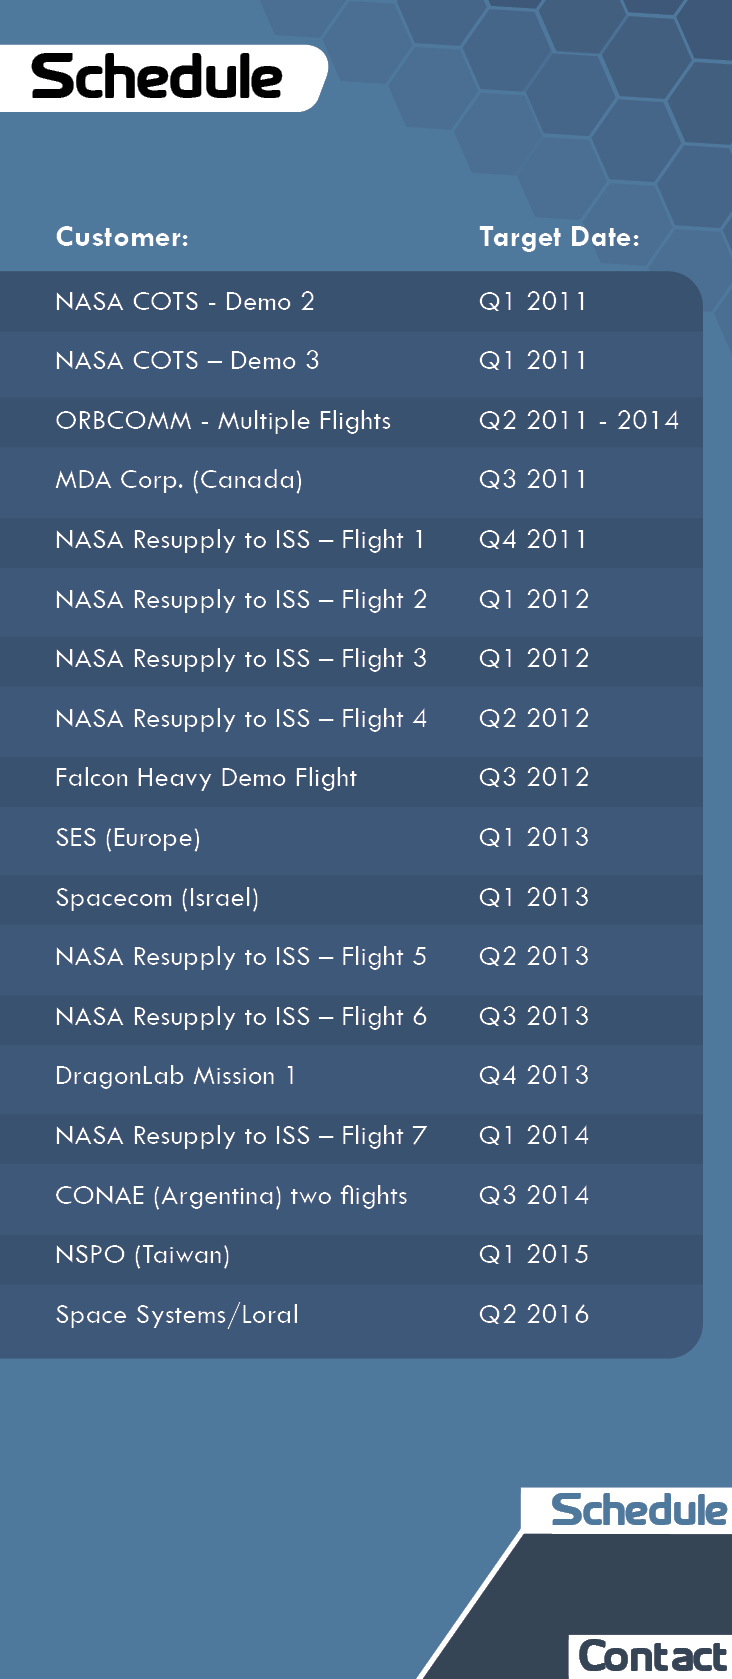732x1679 pixels.
Task: Select NASA Resupply to ISS – Flight 1
Action: 351,540
